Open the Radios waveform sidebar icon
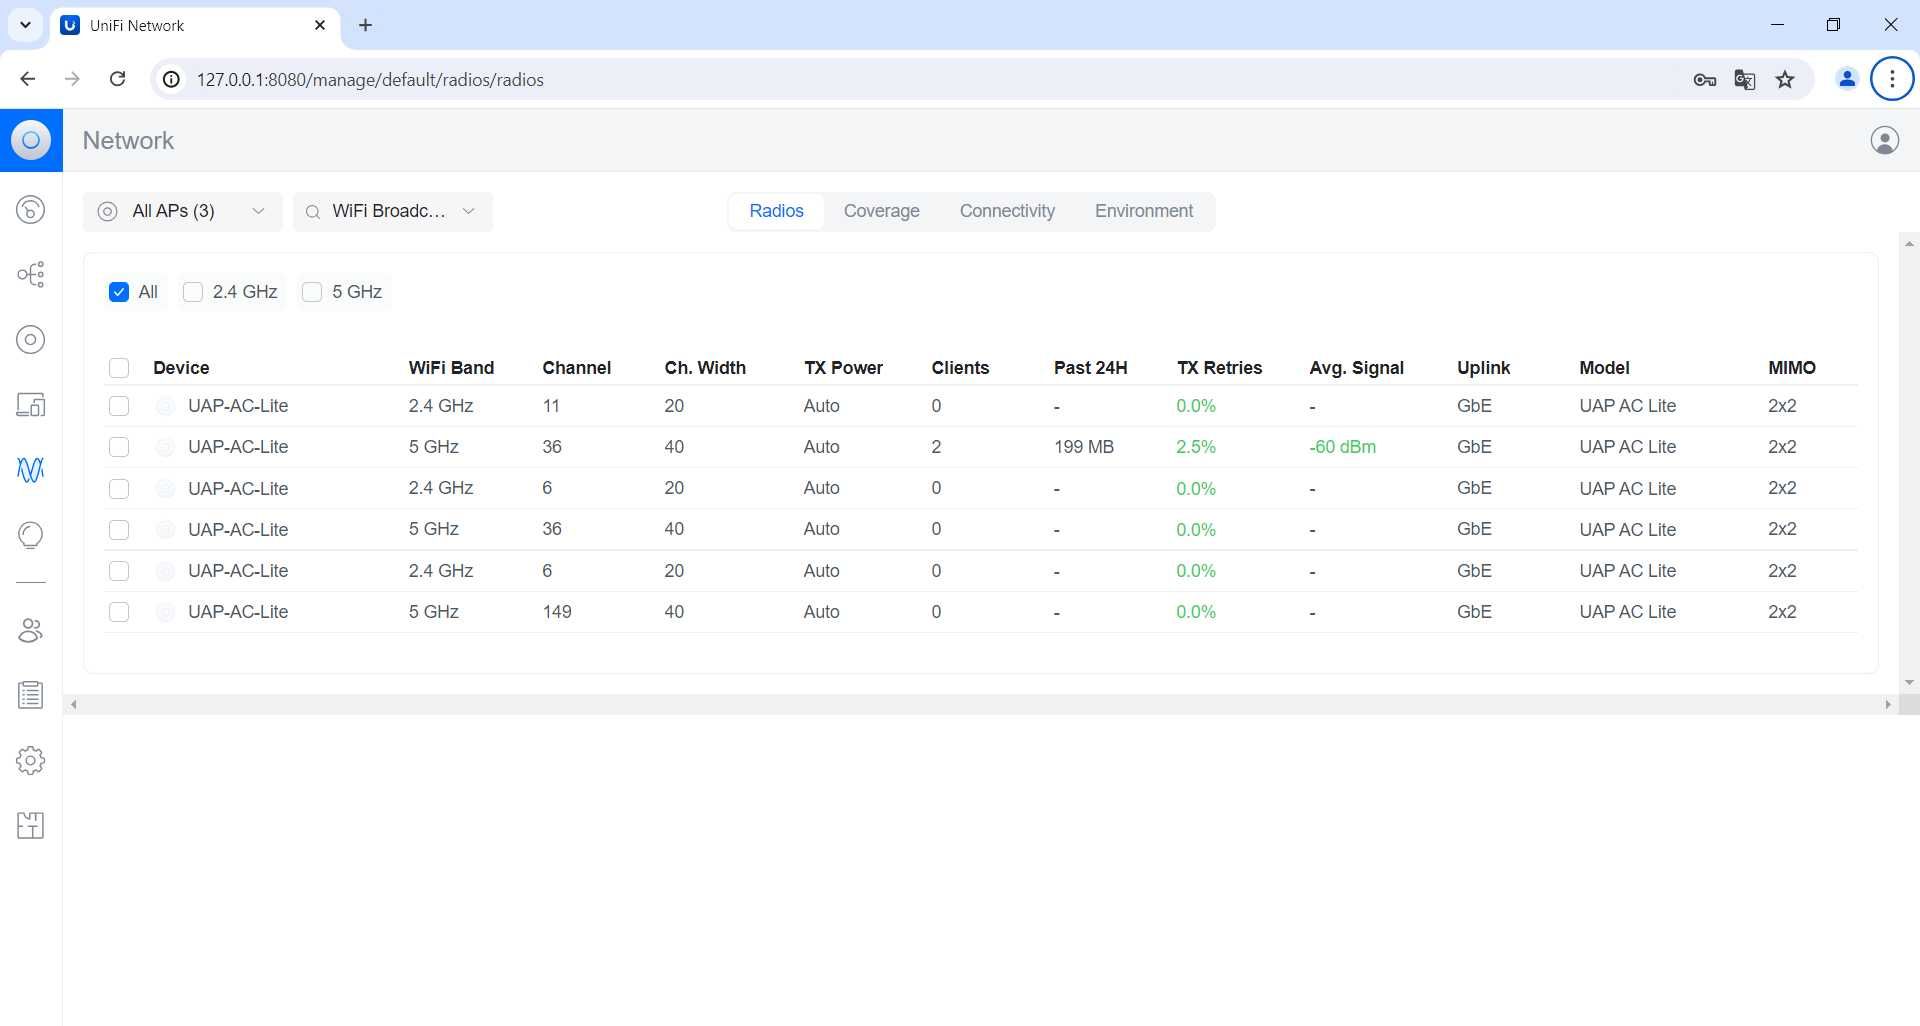 pos(31,470)
